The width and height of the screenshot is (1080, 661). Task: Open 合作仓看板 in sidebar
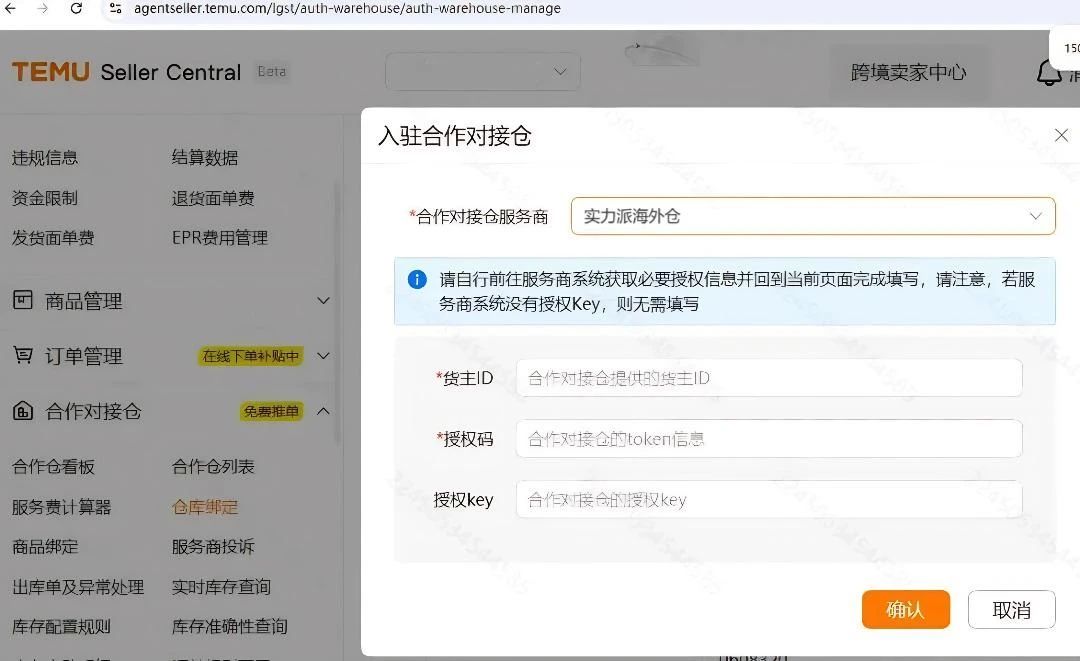(53, 467)
